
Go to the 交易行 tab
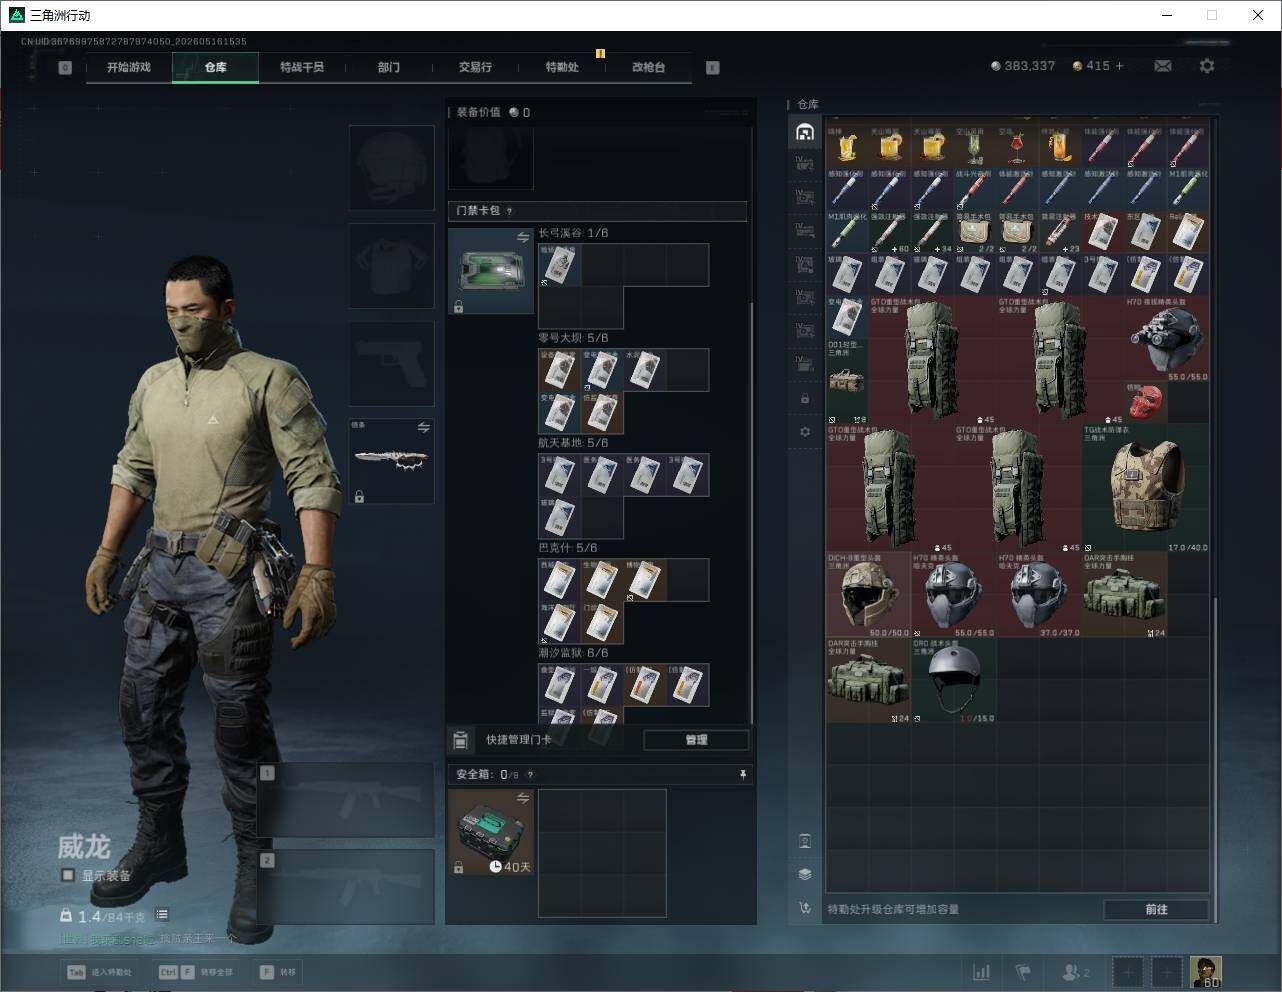click(x=475, y=67)
